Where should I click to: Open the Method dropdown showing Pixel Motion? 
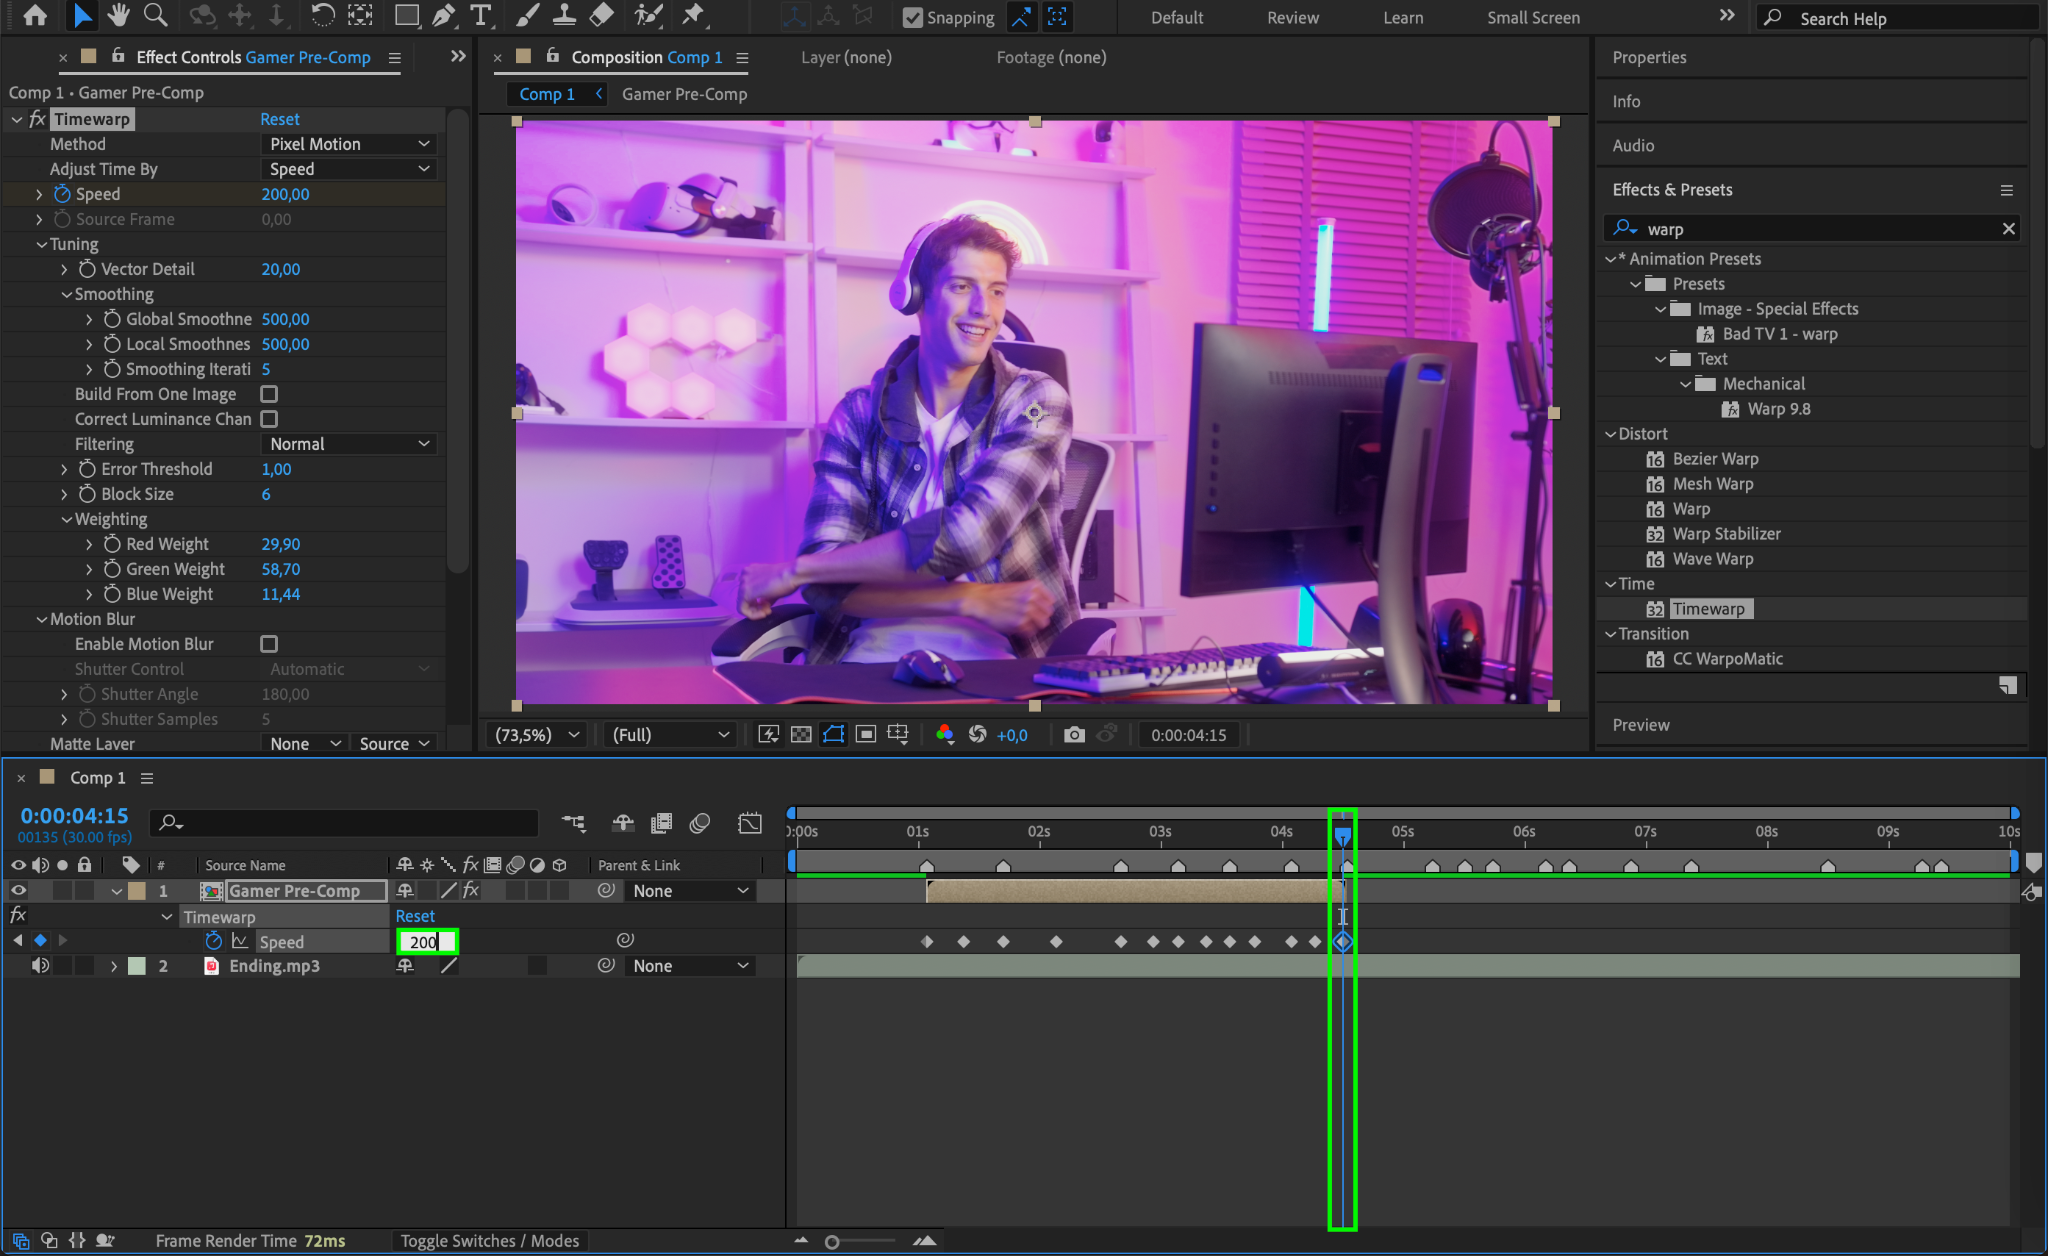tap(349, 144)
